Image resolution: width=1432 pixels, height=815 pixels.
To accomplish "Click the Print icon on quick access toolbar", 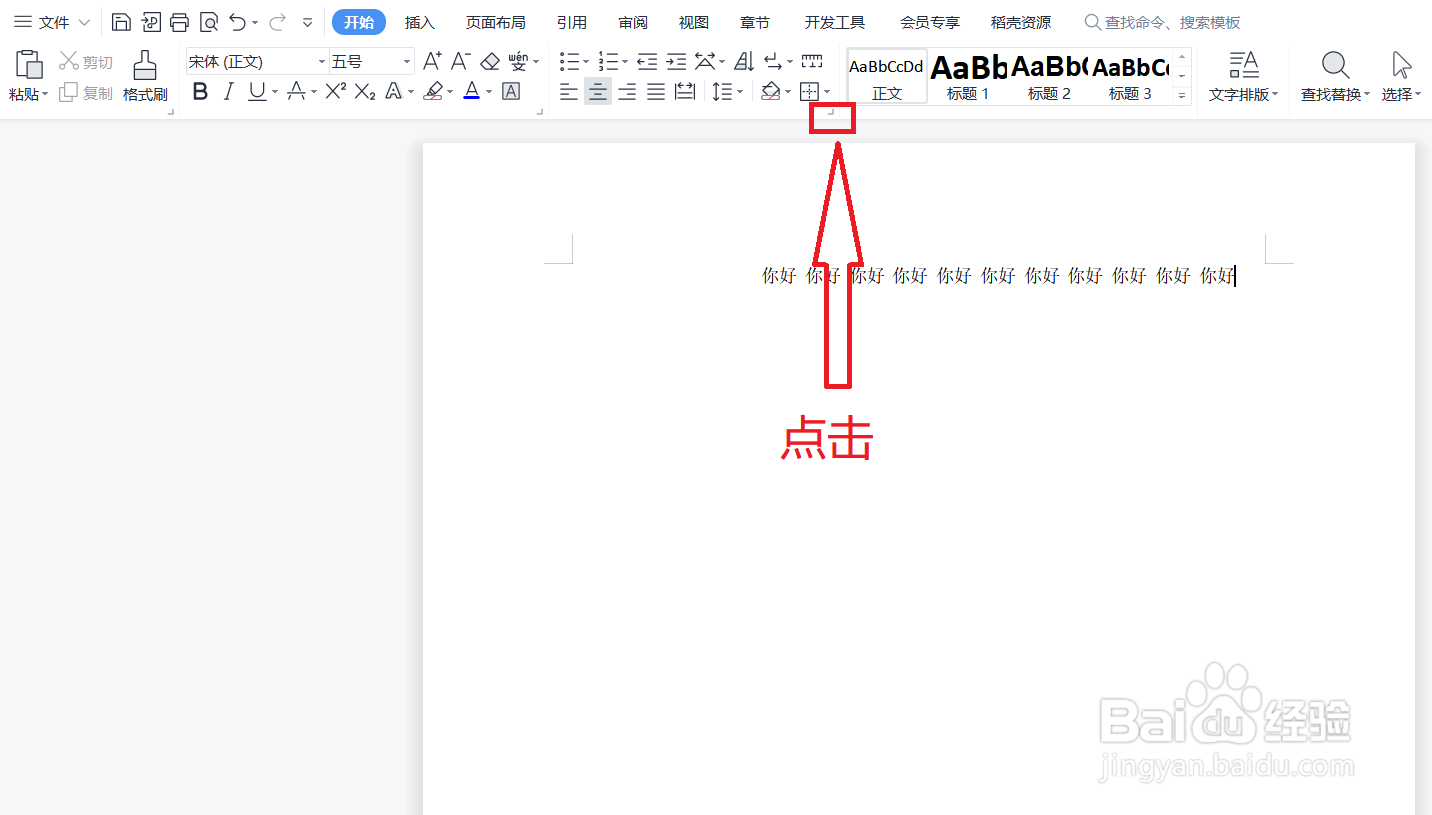I will 179,20.
